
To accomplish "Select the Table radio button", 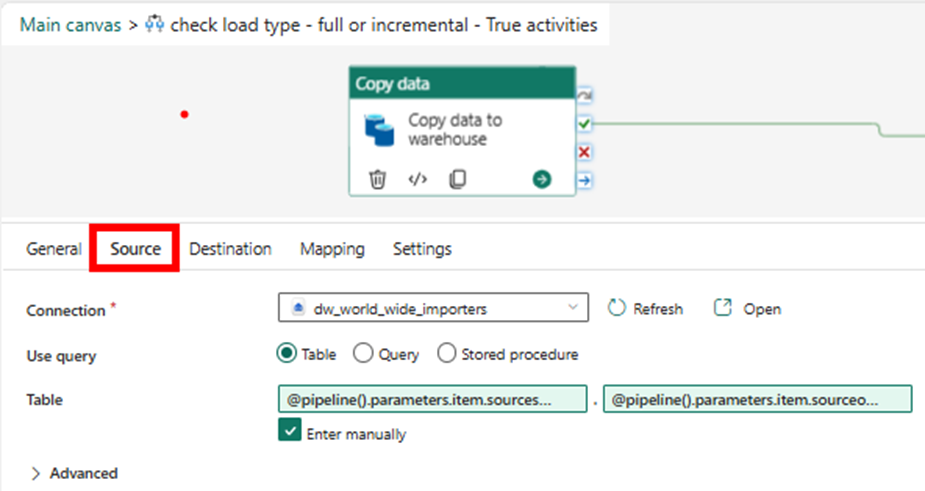I will pyautogui.click(x=287, y=354).
